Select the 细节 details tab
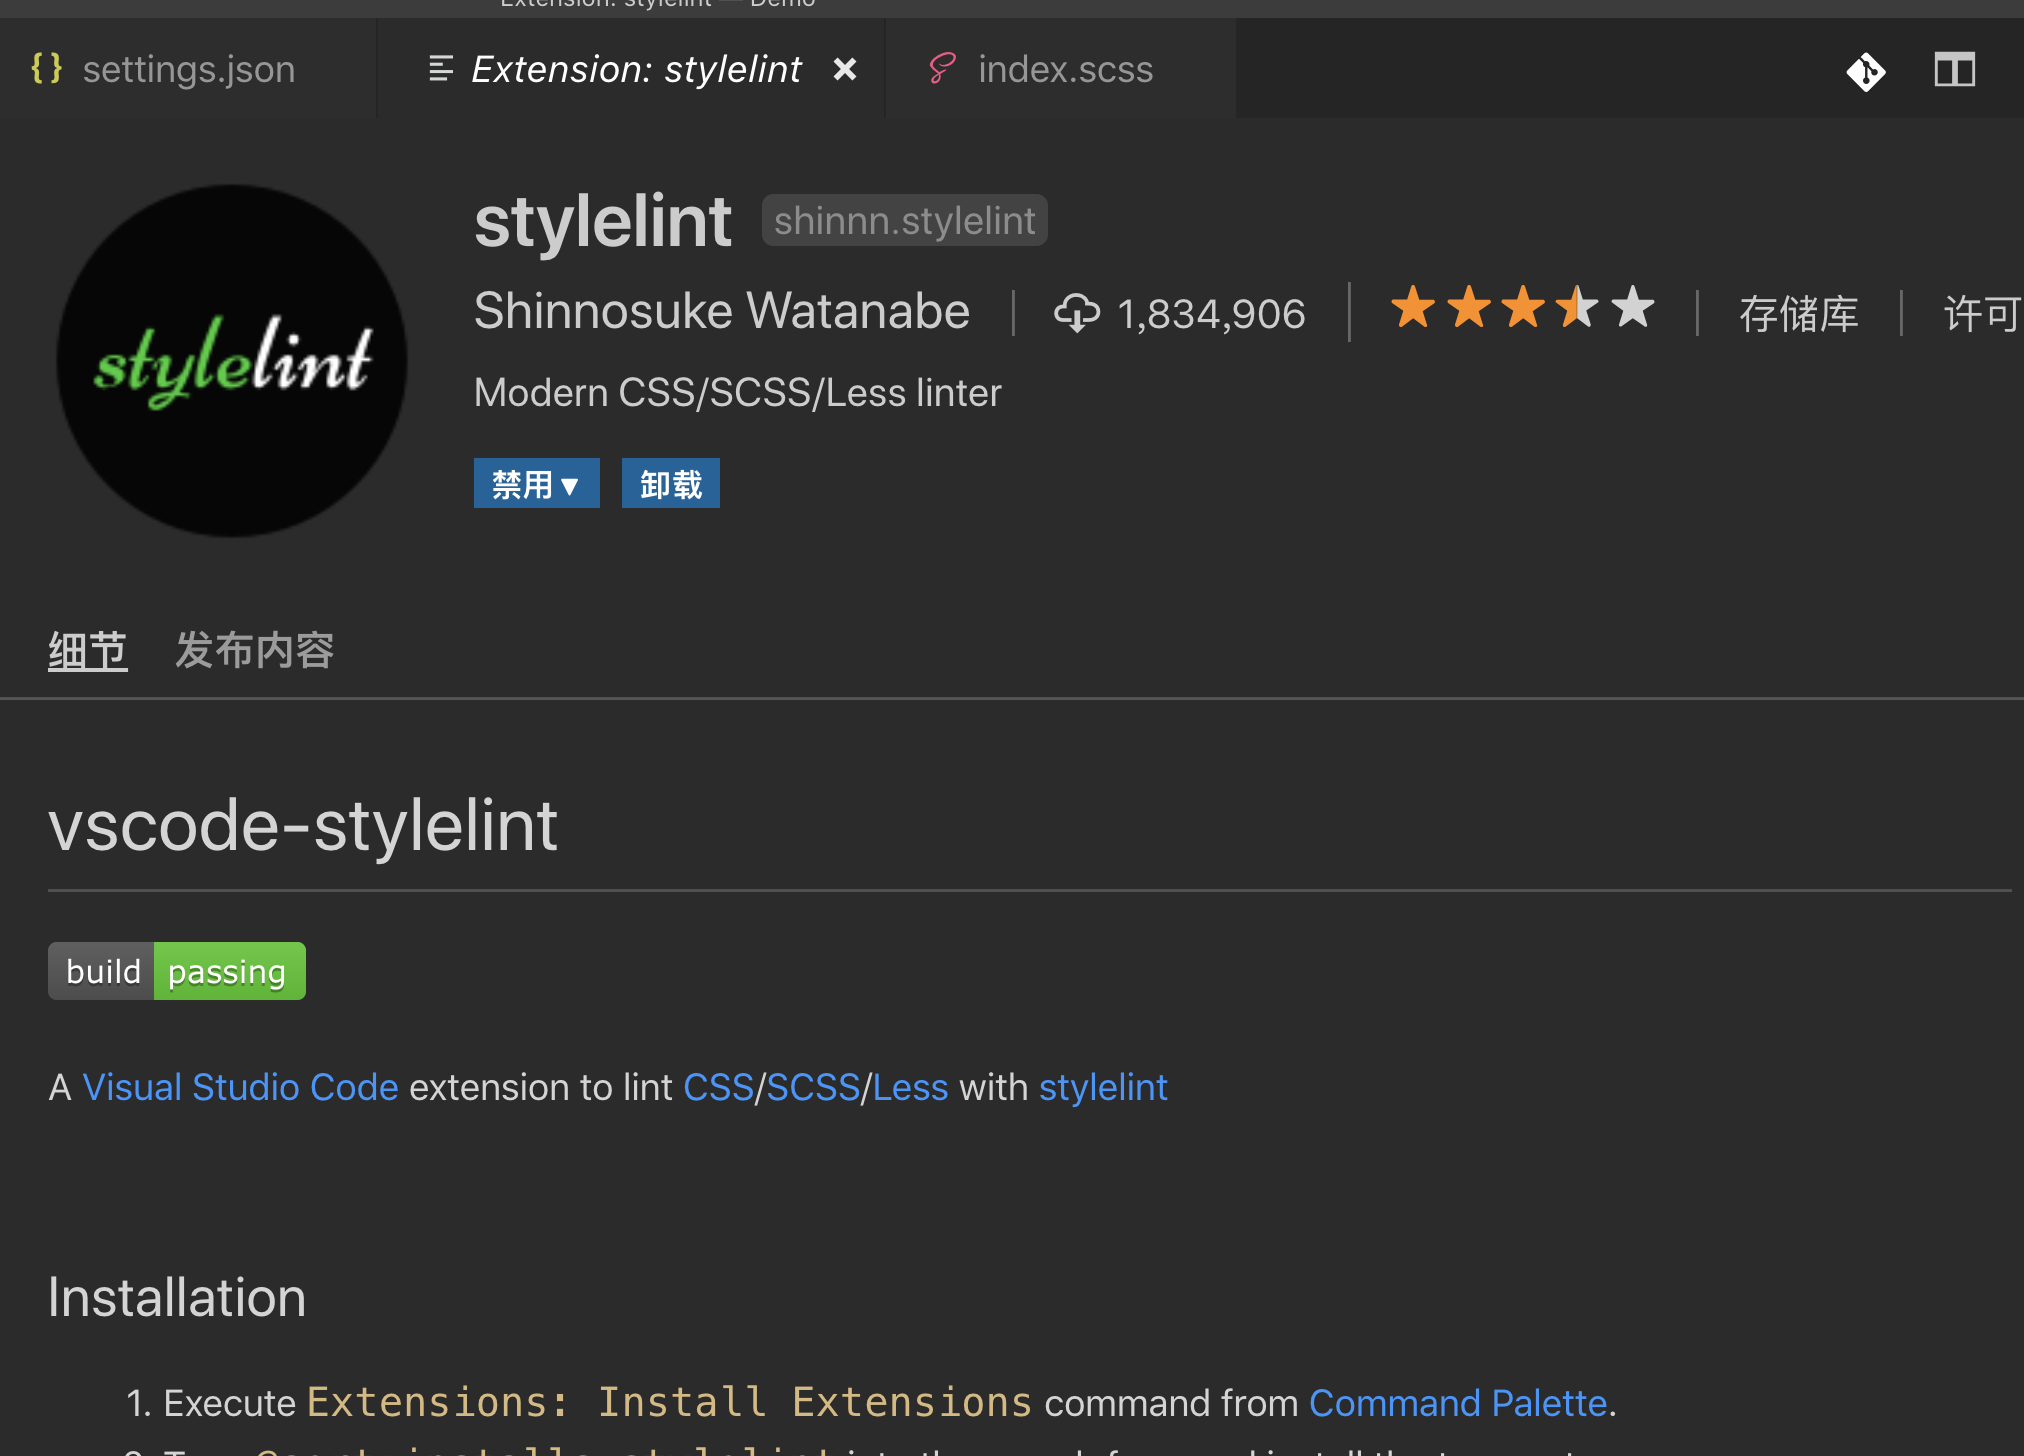The width and height of the screenshot is (2024, 1456). pyautogui.click(x=88, y=651)
